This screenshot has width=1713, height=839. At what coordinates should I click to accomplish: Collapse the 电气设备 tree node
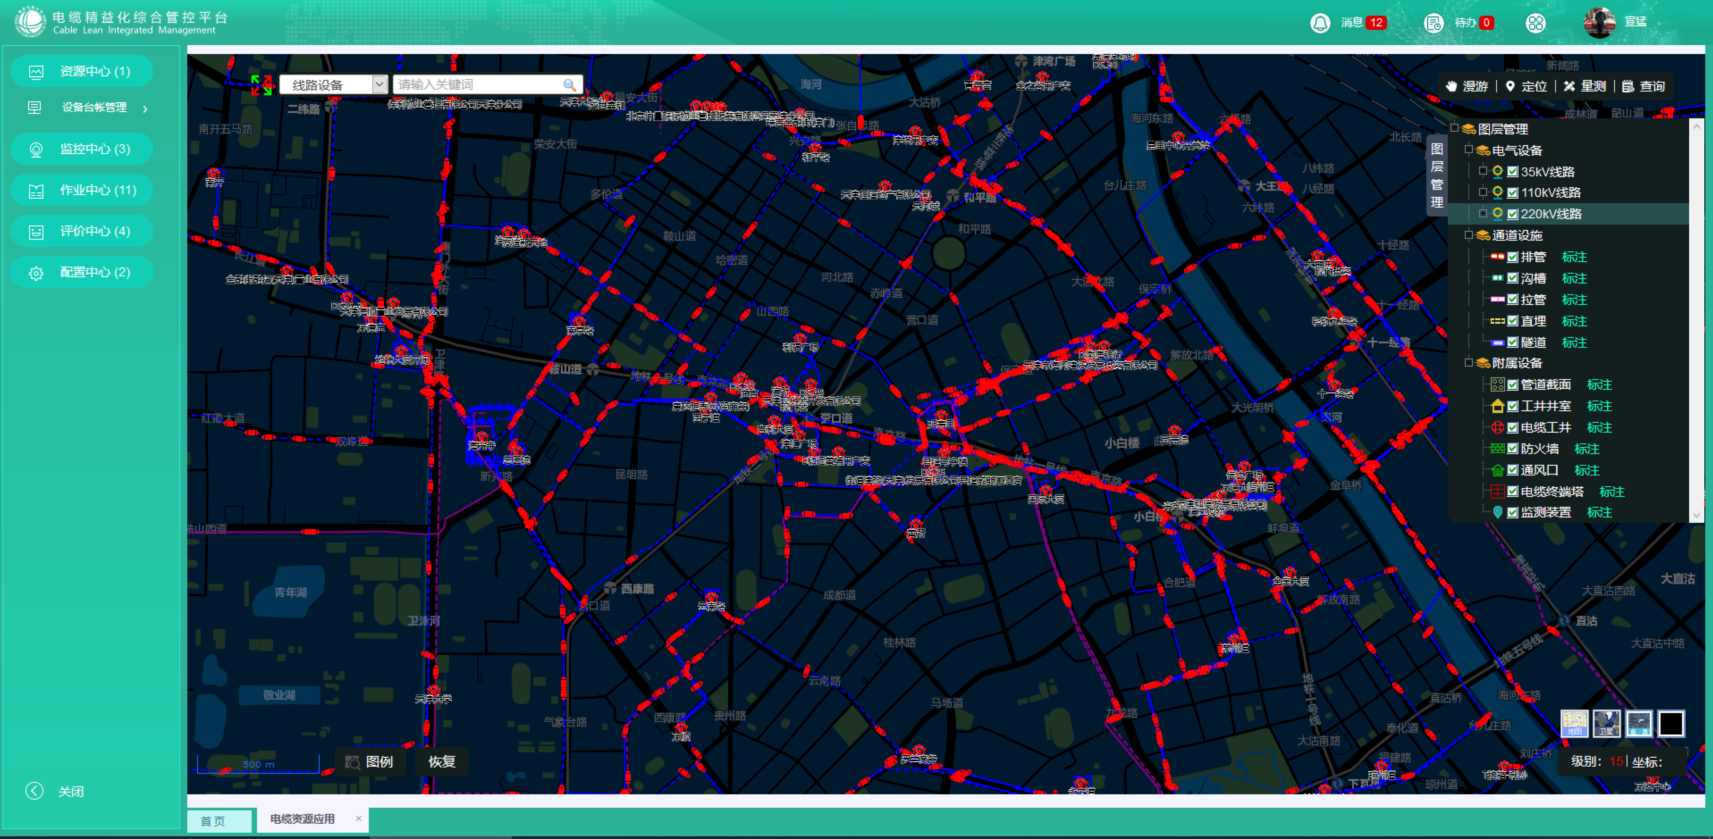1468,150
